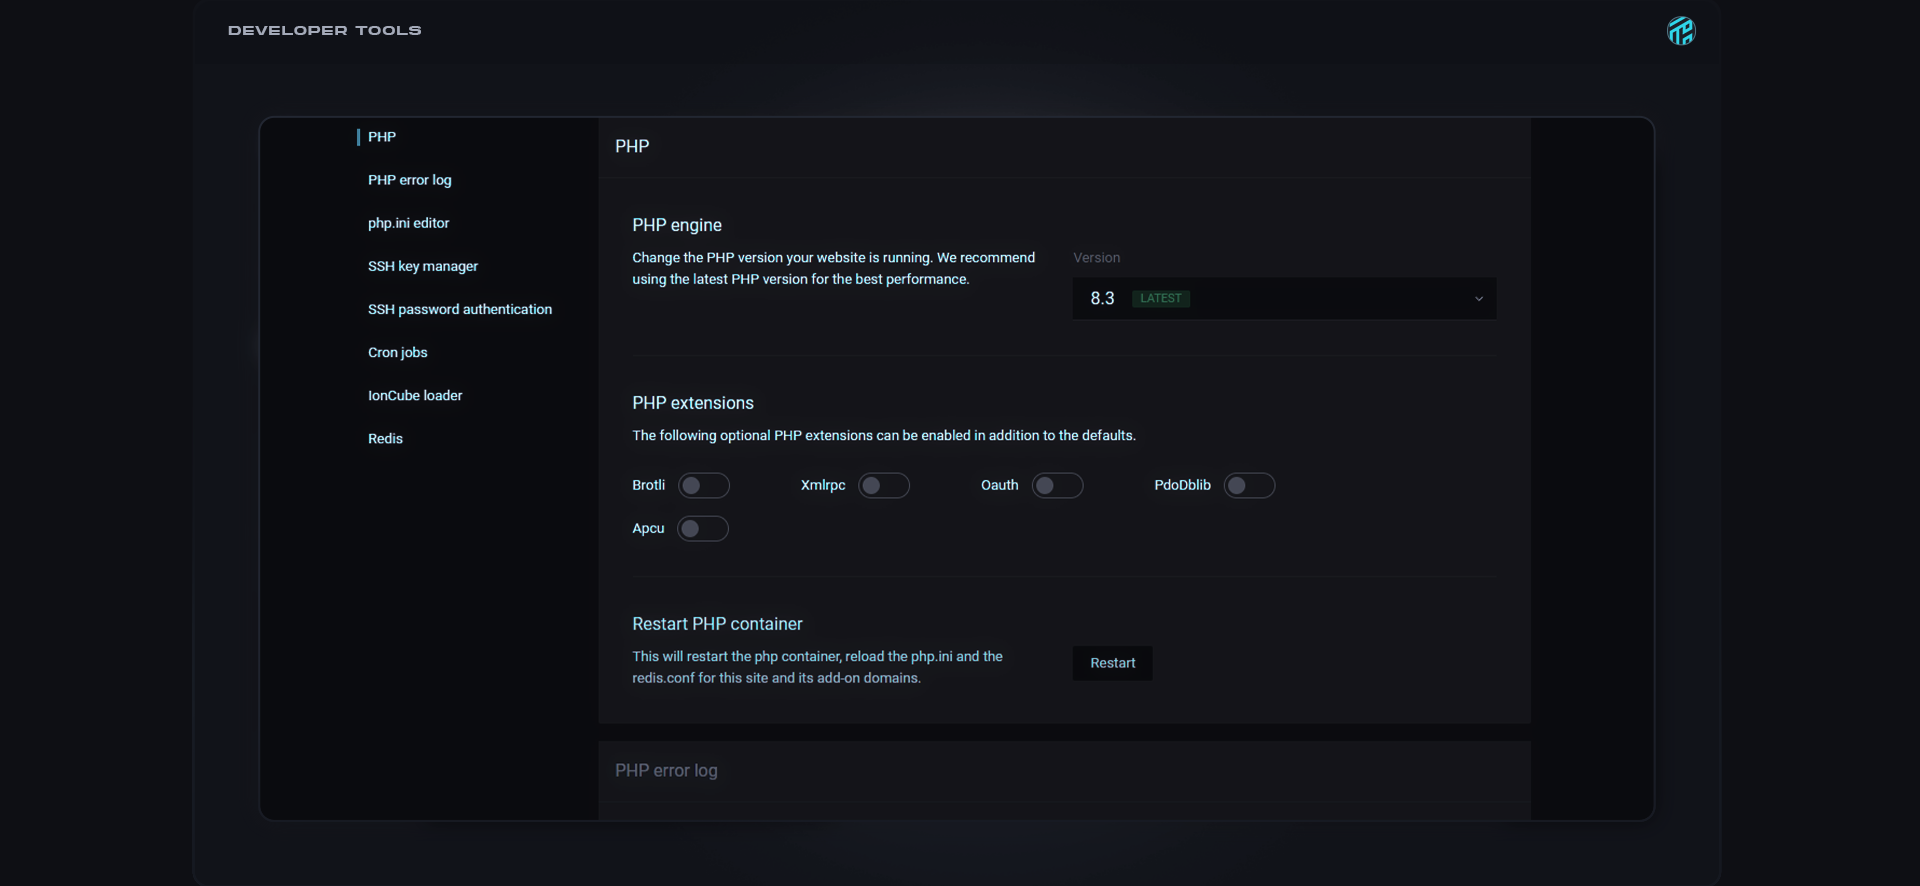Select SSH password authentication menu item
Screen dimensions: 1920x886
point(459,309)
